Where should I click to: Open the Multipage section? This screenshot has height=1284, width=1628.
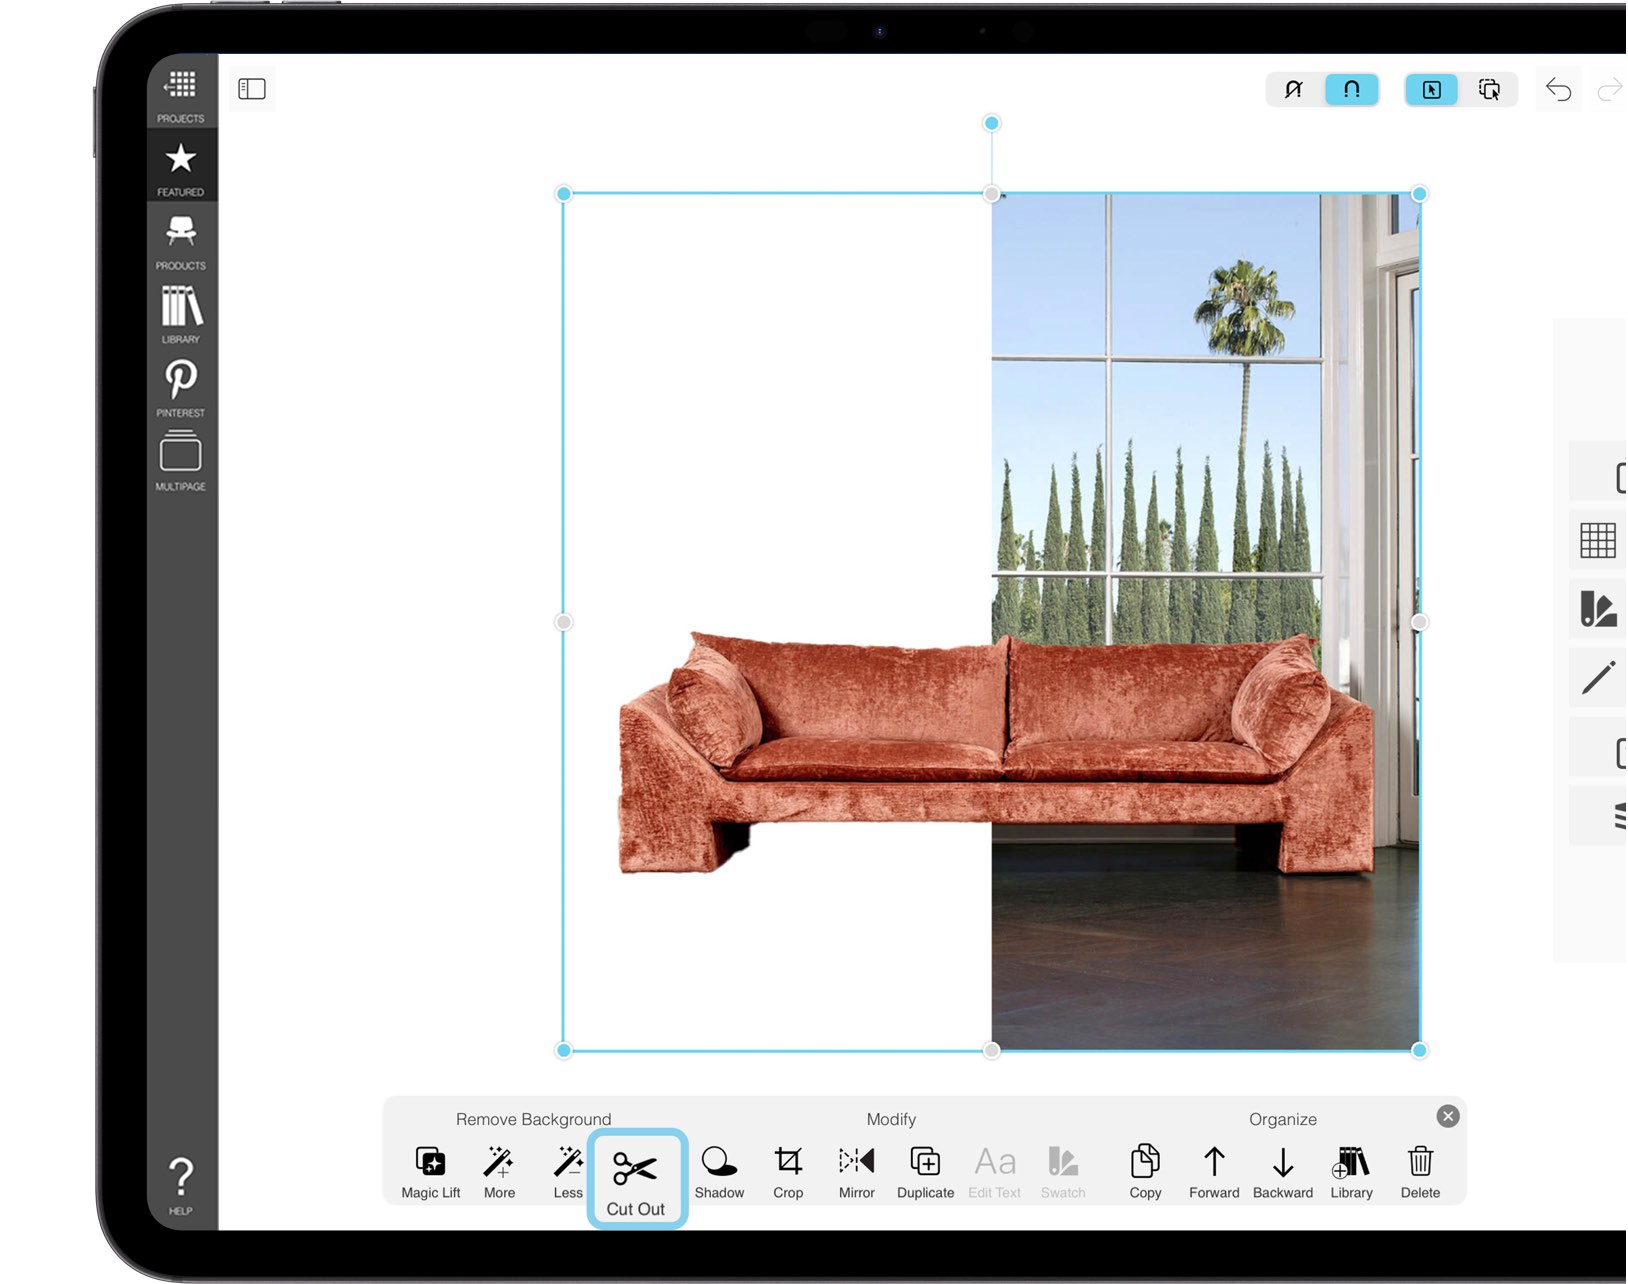181,456
